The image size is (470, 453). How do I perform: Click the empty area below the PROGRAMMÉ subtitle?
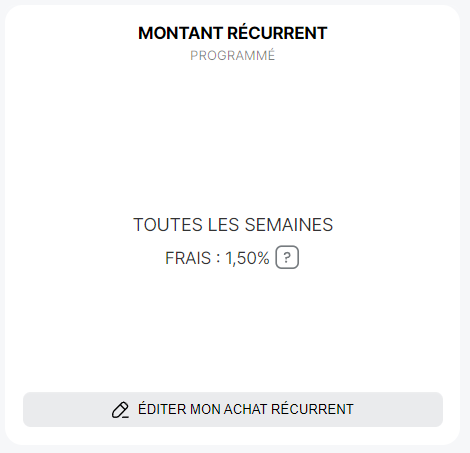[233, 133]
